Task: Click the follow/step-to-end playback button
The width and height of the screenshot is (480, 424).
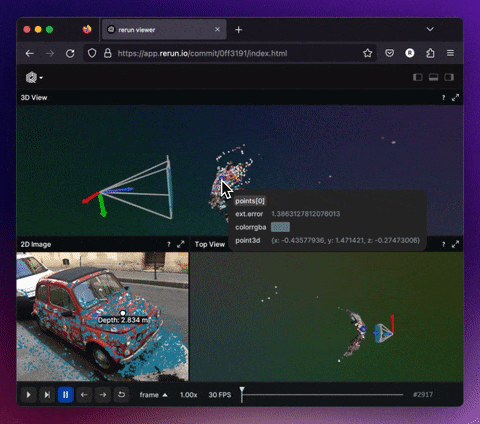Action: pos(47,395)
